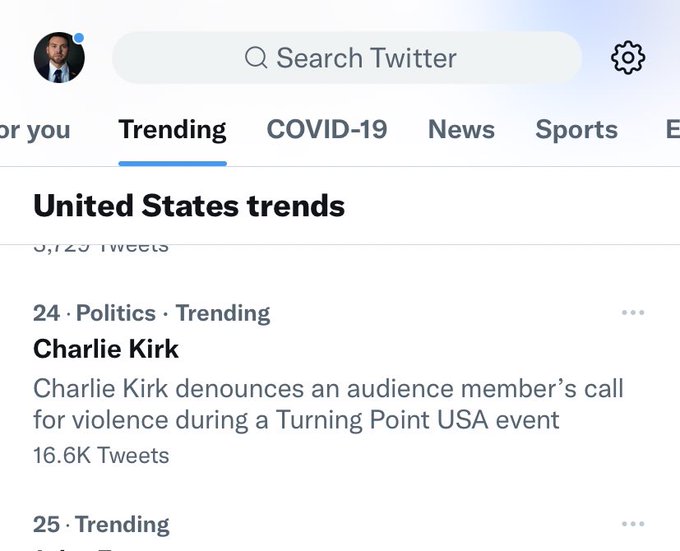
Task: Open the Charlie Kirk trending topic
Action: pyautogui.click(x=106, y=349)
